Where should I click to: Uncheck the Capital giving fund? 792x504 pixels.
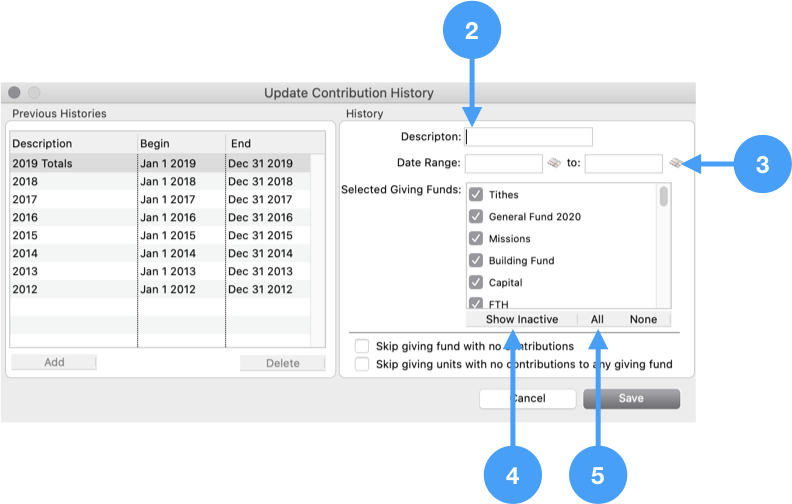coord(476,283)
